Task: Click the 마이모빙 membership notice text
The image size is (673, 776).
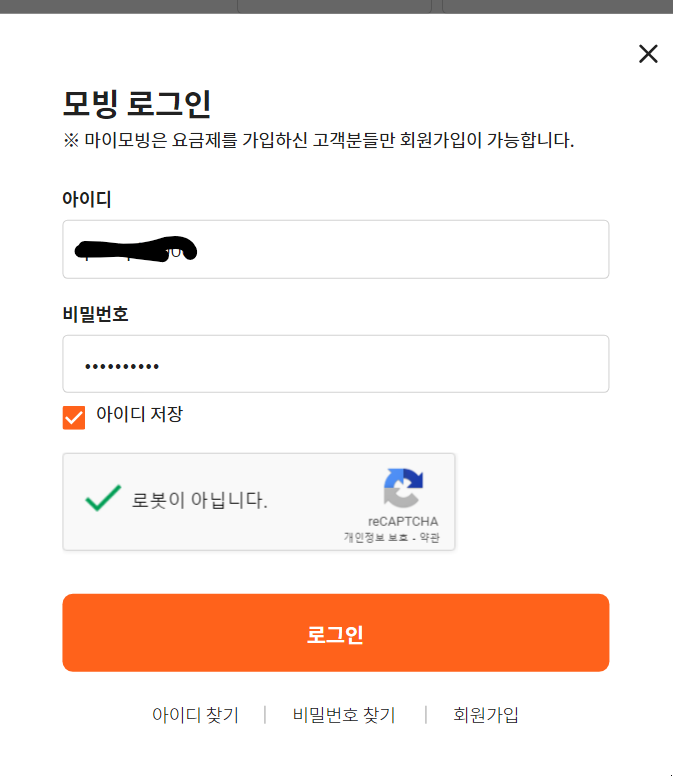Action: point(319,141)
